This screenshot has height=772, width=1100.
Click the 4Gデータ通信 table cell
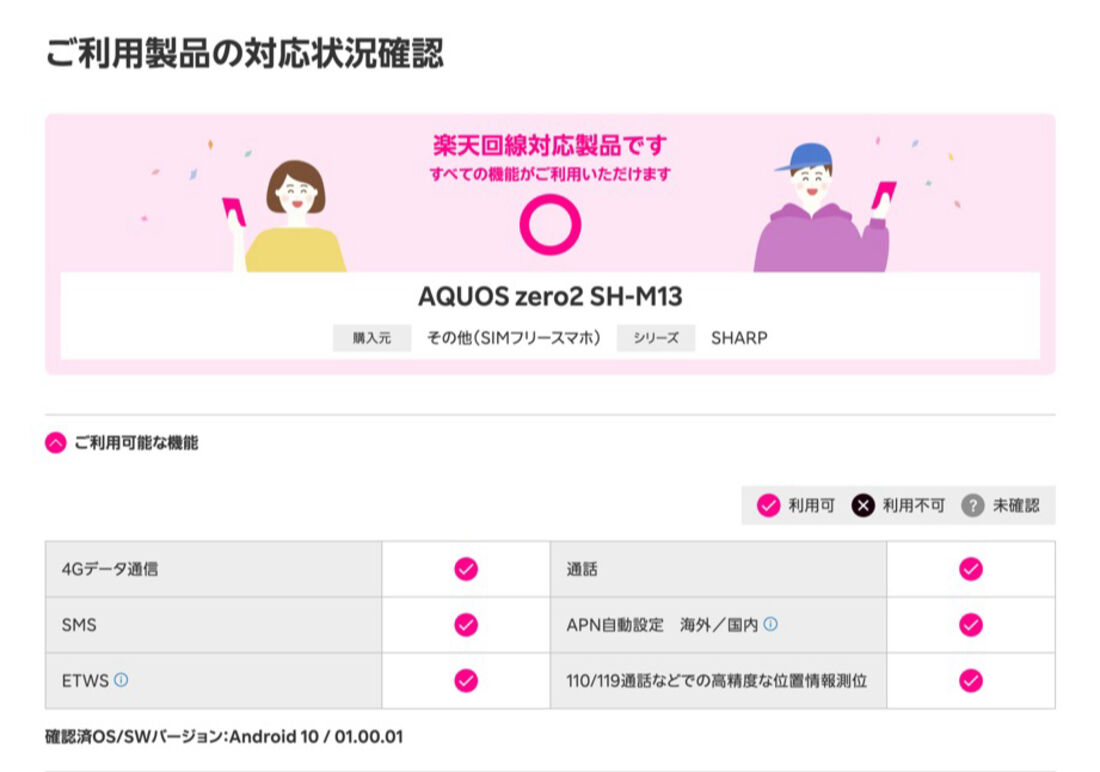(x=214, y=569)
